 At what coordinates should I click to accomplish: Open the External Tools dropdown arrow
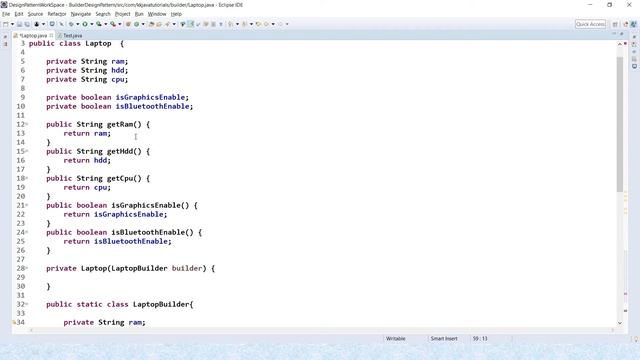(120, 24)
